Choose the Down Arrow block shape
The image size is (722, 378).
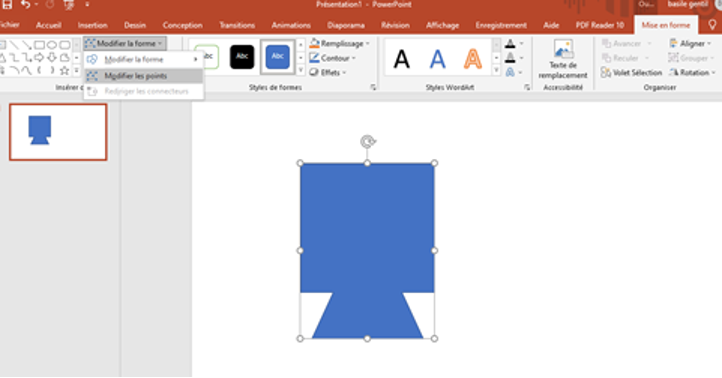tap(52, 58)
